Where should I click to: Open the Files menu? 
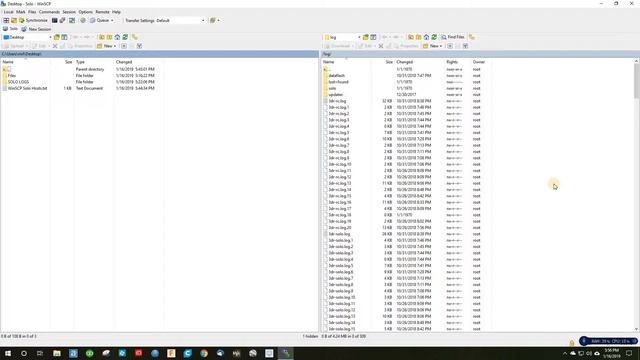(x=32, y=12)
